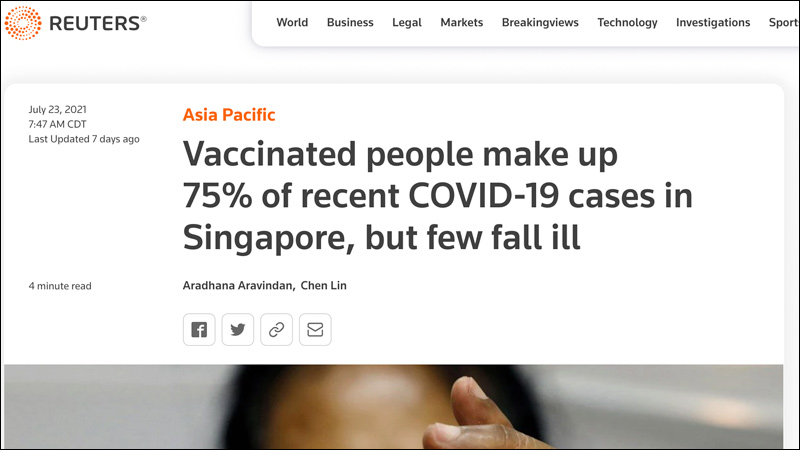Click the article headline

point(438,196)
